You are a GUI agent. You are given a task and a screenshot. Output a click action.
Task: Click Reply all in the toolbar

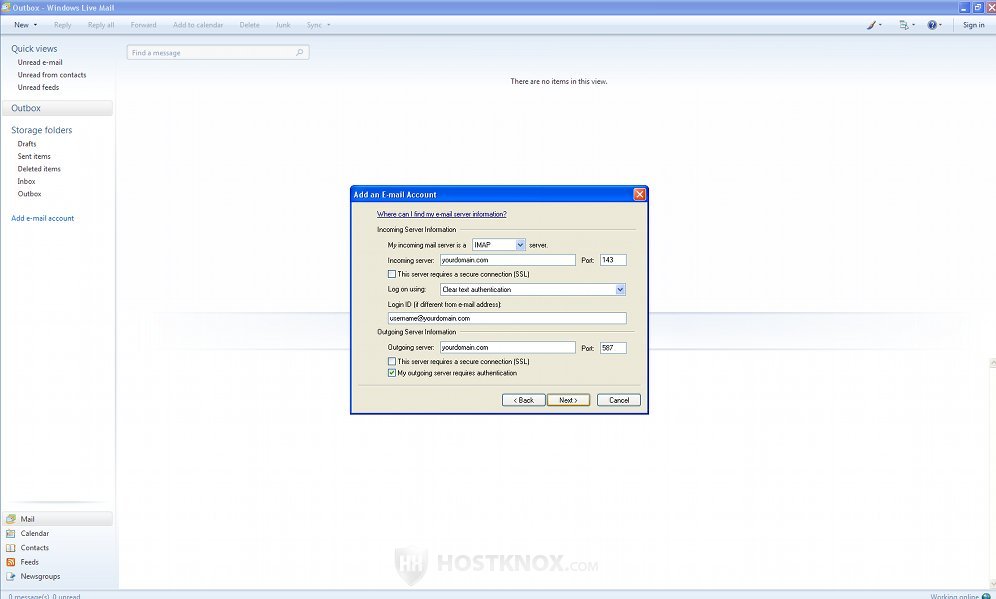(101, 25)
